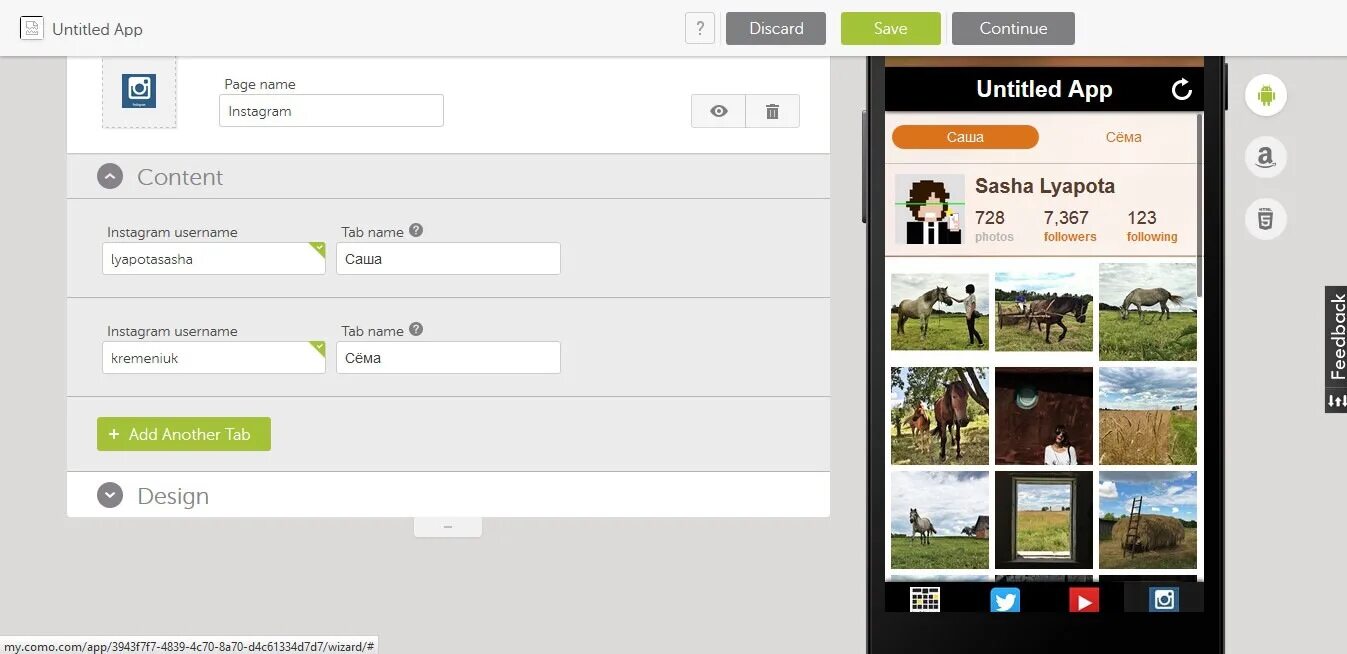Expand the Design section chevron
The height and width of the screenshot is (654, 1347).
(110, 495)
